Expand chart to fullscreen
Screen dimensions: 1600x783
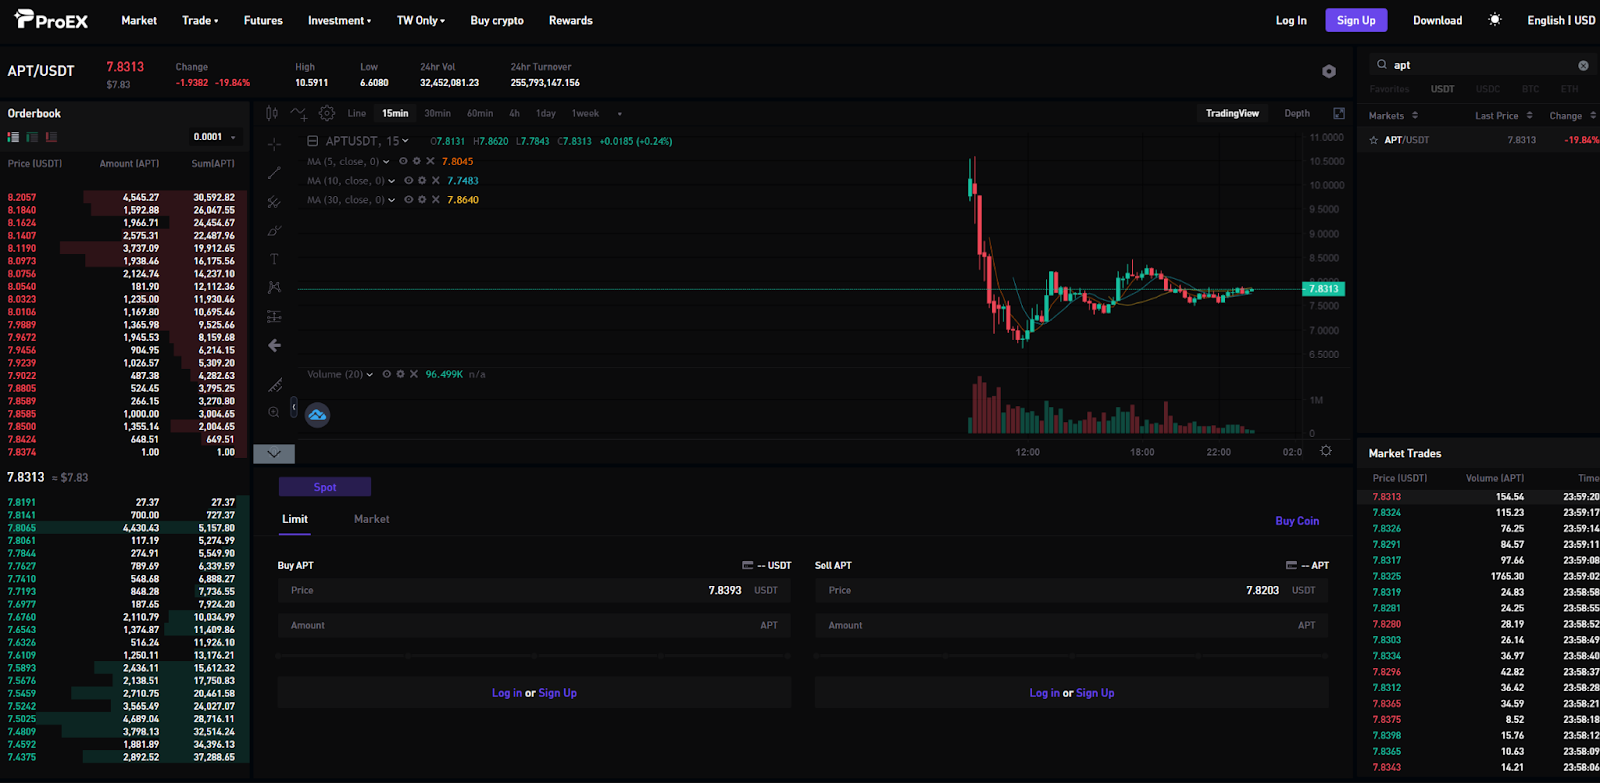tap(1339, 113)
